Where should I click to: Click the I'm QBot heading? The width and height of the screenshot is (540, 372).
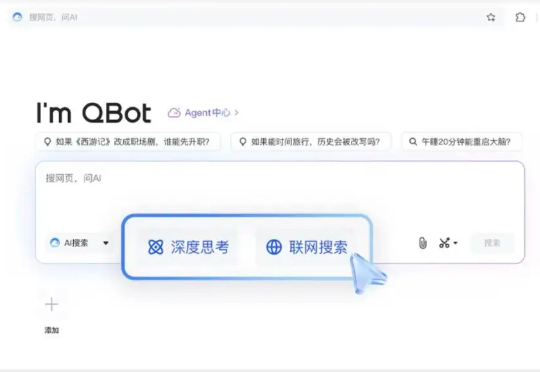click(x=94, y=113)
